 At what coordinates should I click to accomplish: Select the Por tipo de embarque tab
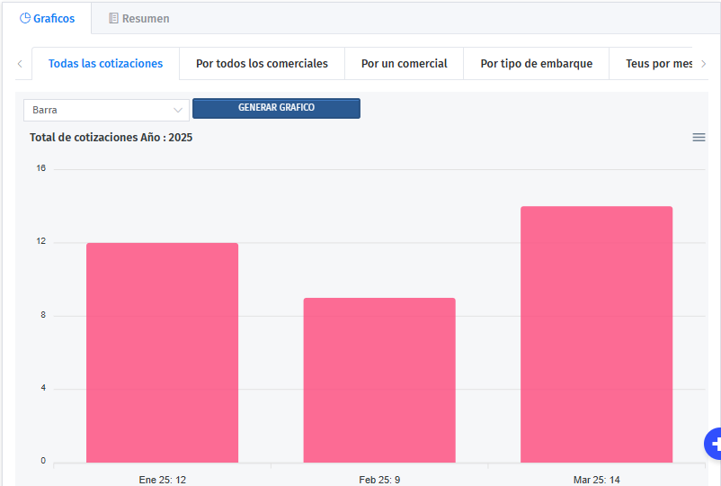click(536, 63)
